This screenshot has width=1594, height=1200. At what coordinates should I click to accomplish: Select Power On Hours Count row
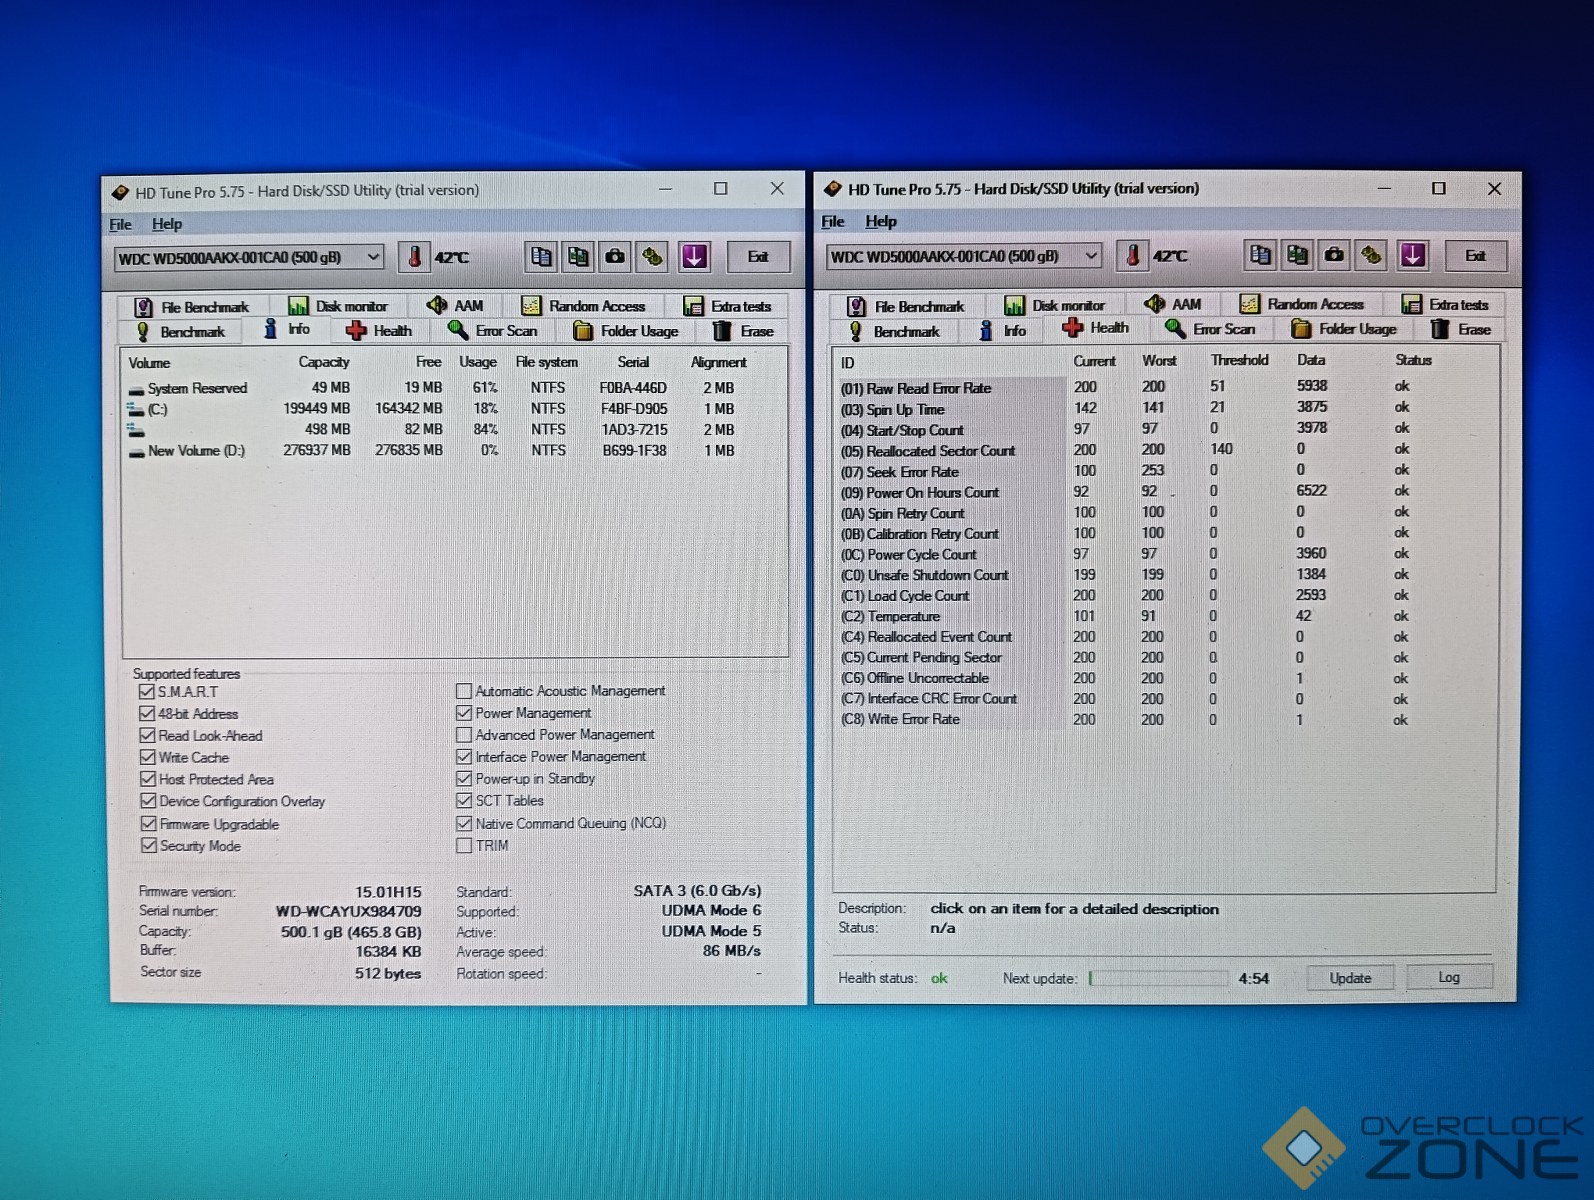1163,492
